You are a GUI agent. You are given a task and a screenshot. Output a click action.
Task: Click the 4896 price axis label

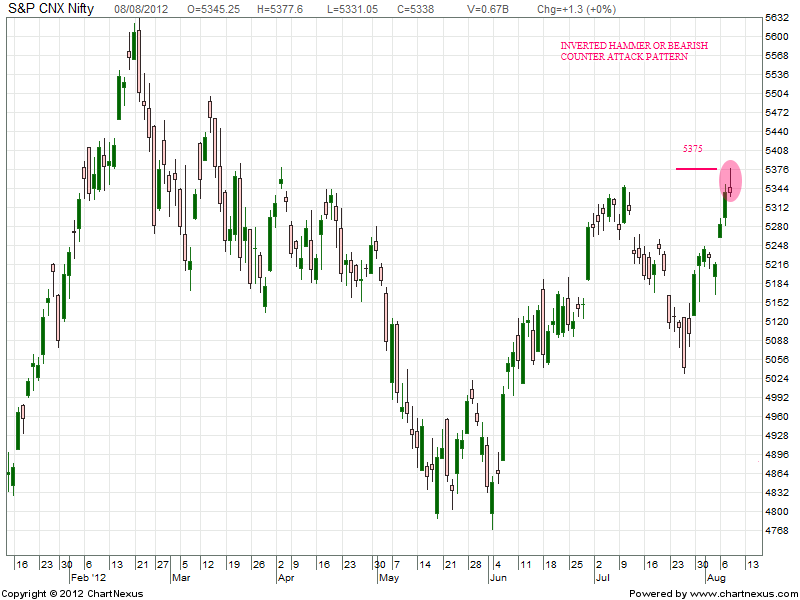point(777,455)
